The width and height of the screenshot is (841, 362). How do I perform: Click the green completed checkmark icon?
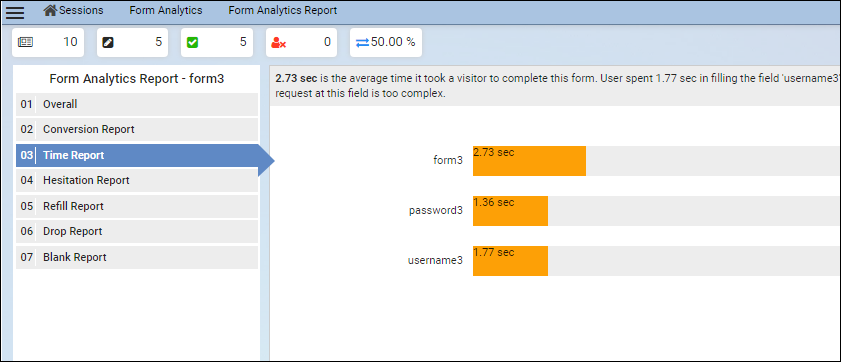[192, 42]
